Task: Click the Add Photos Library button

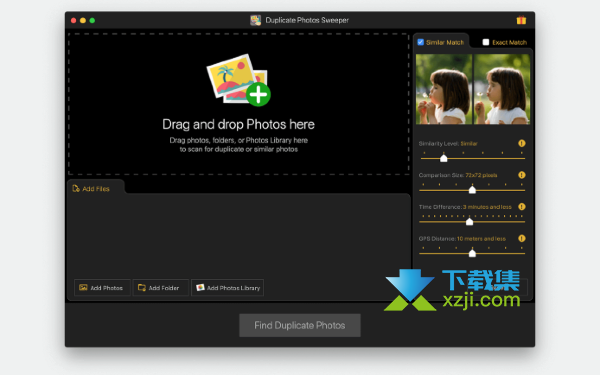Action: pos(227,287)
